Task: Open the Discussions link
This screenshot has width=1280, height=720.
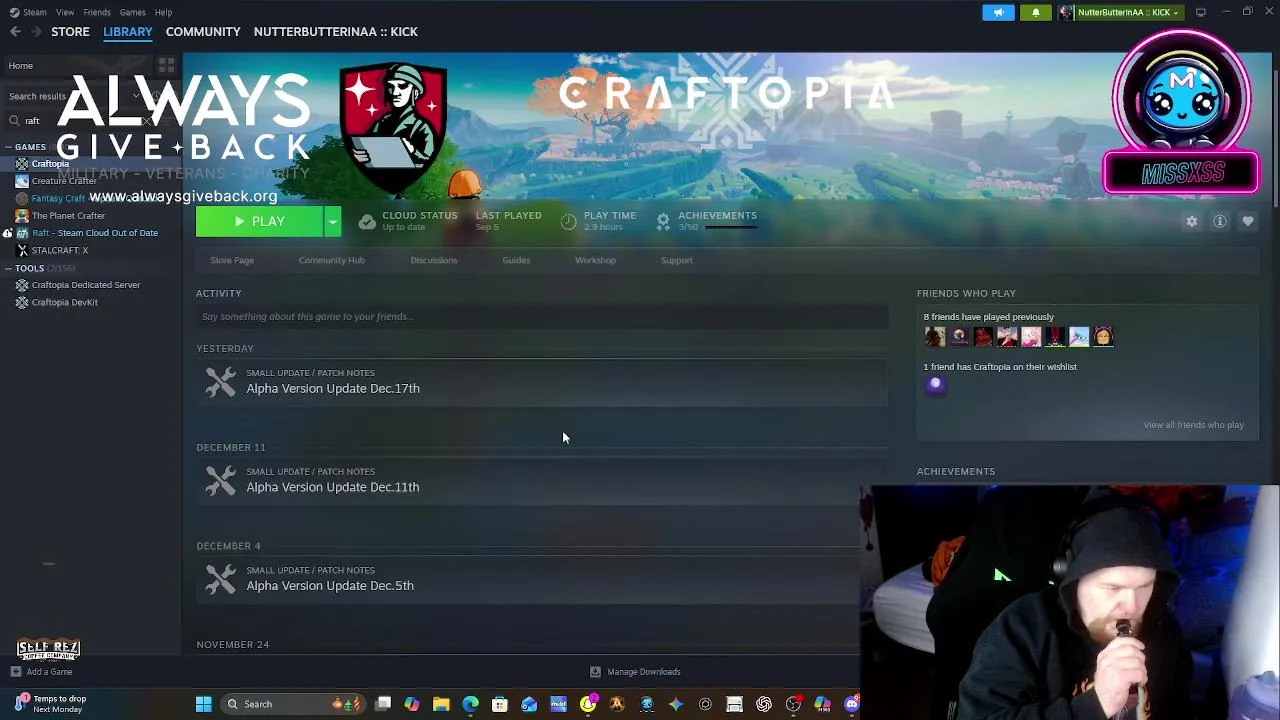Action: pos(433,260)
